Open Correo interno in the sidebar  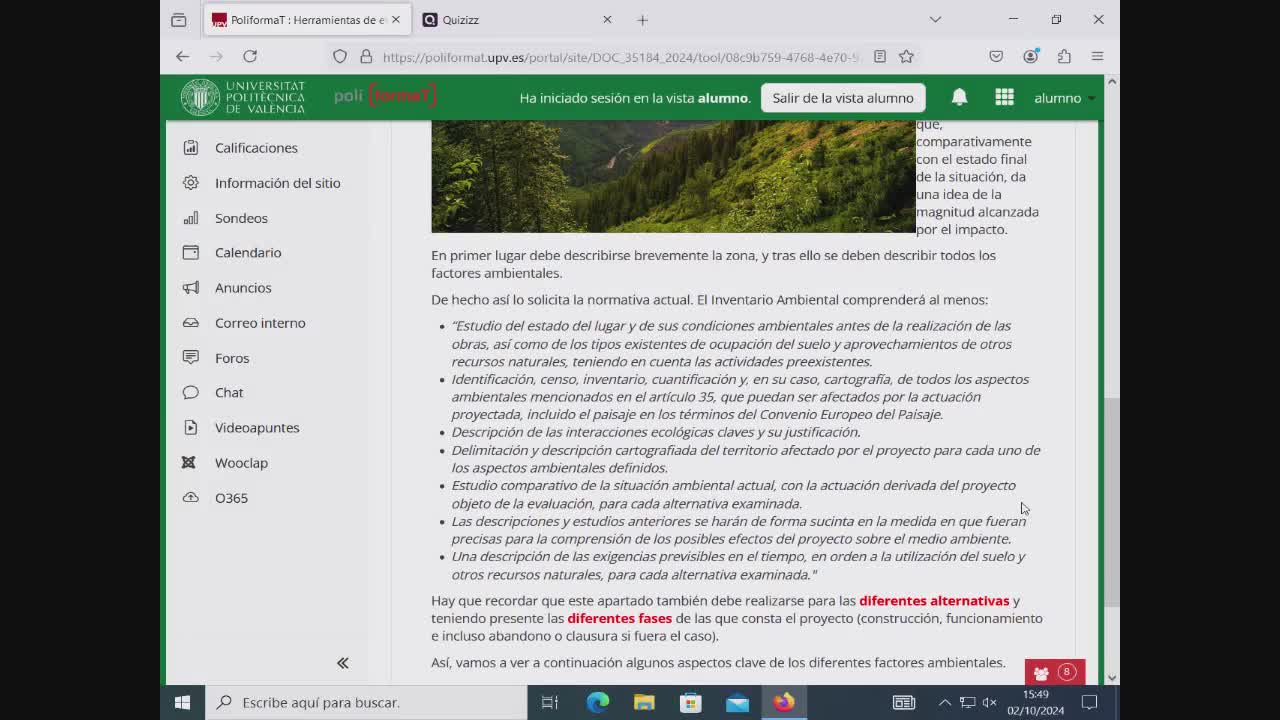pos(260,323)
